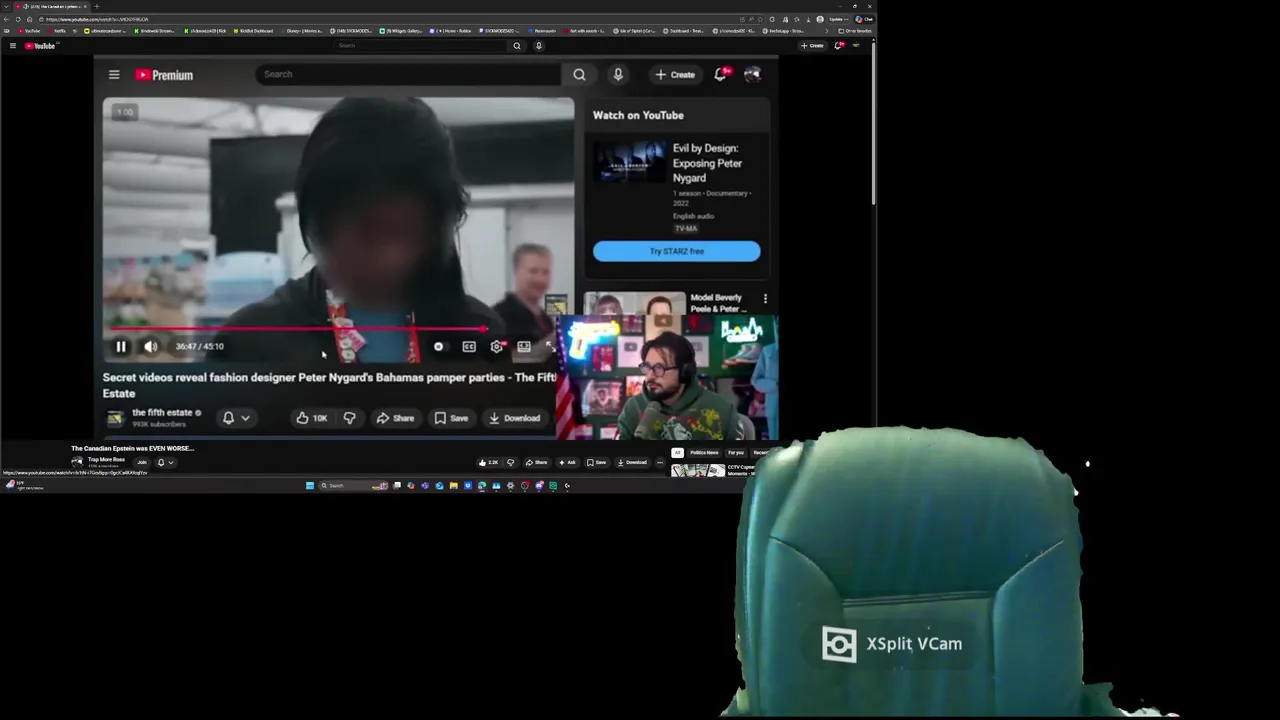Share The Canadian Epstein video
The width and height of the screenshot is (1280, 720).
537,462
